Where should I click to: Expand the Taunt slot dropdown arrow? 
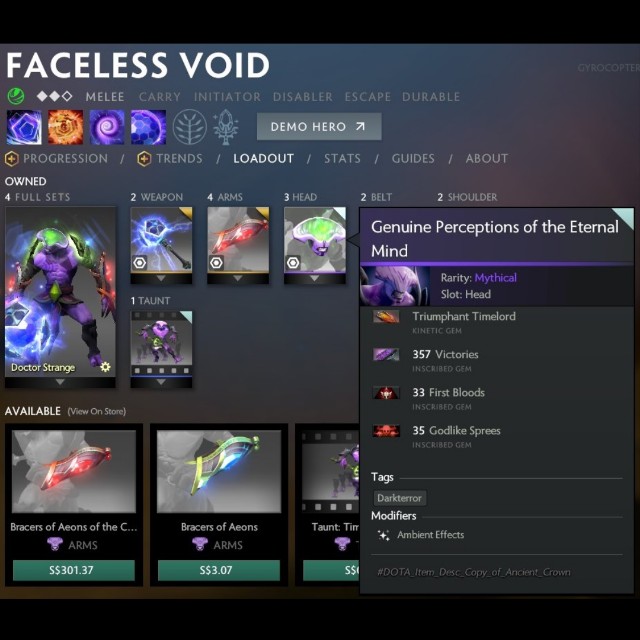pos(161,382)
